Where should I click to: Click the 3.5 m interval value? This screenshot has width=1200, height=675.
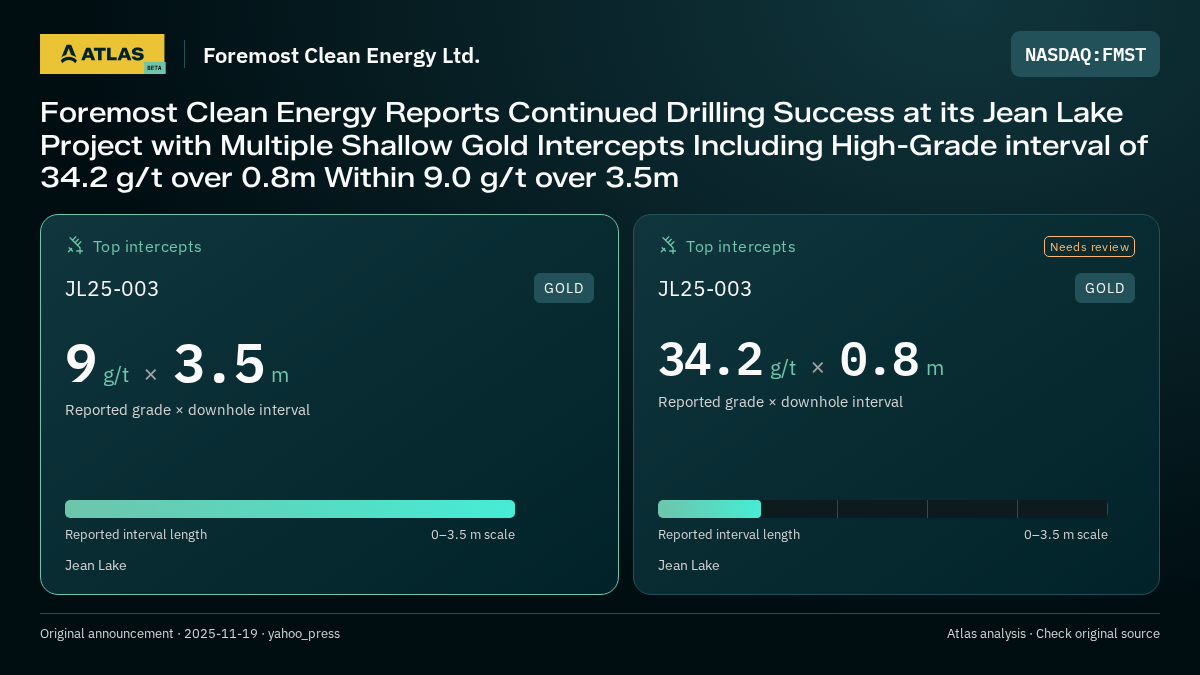pos(231,365)
